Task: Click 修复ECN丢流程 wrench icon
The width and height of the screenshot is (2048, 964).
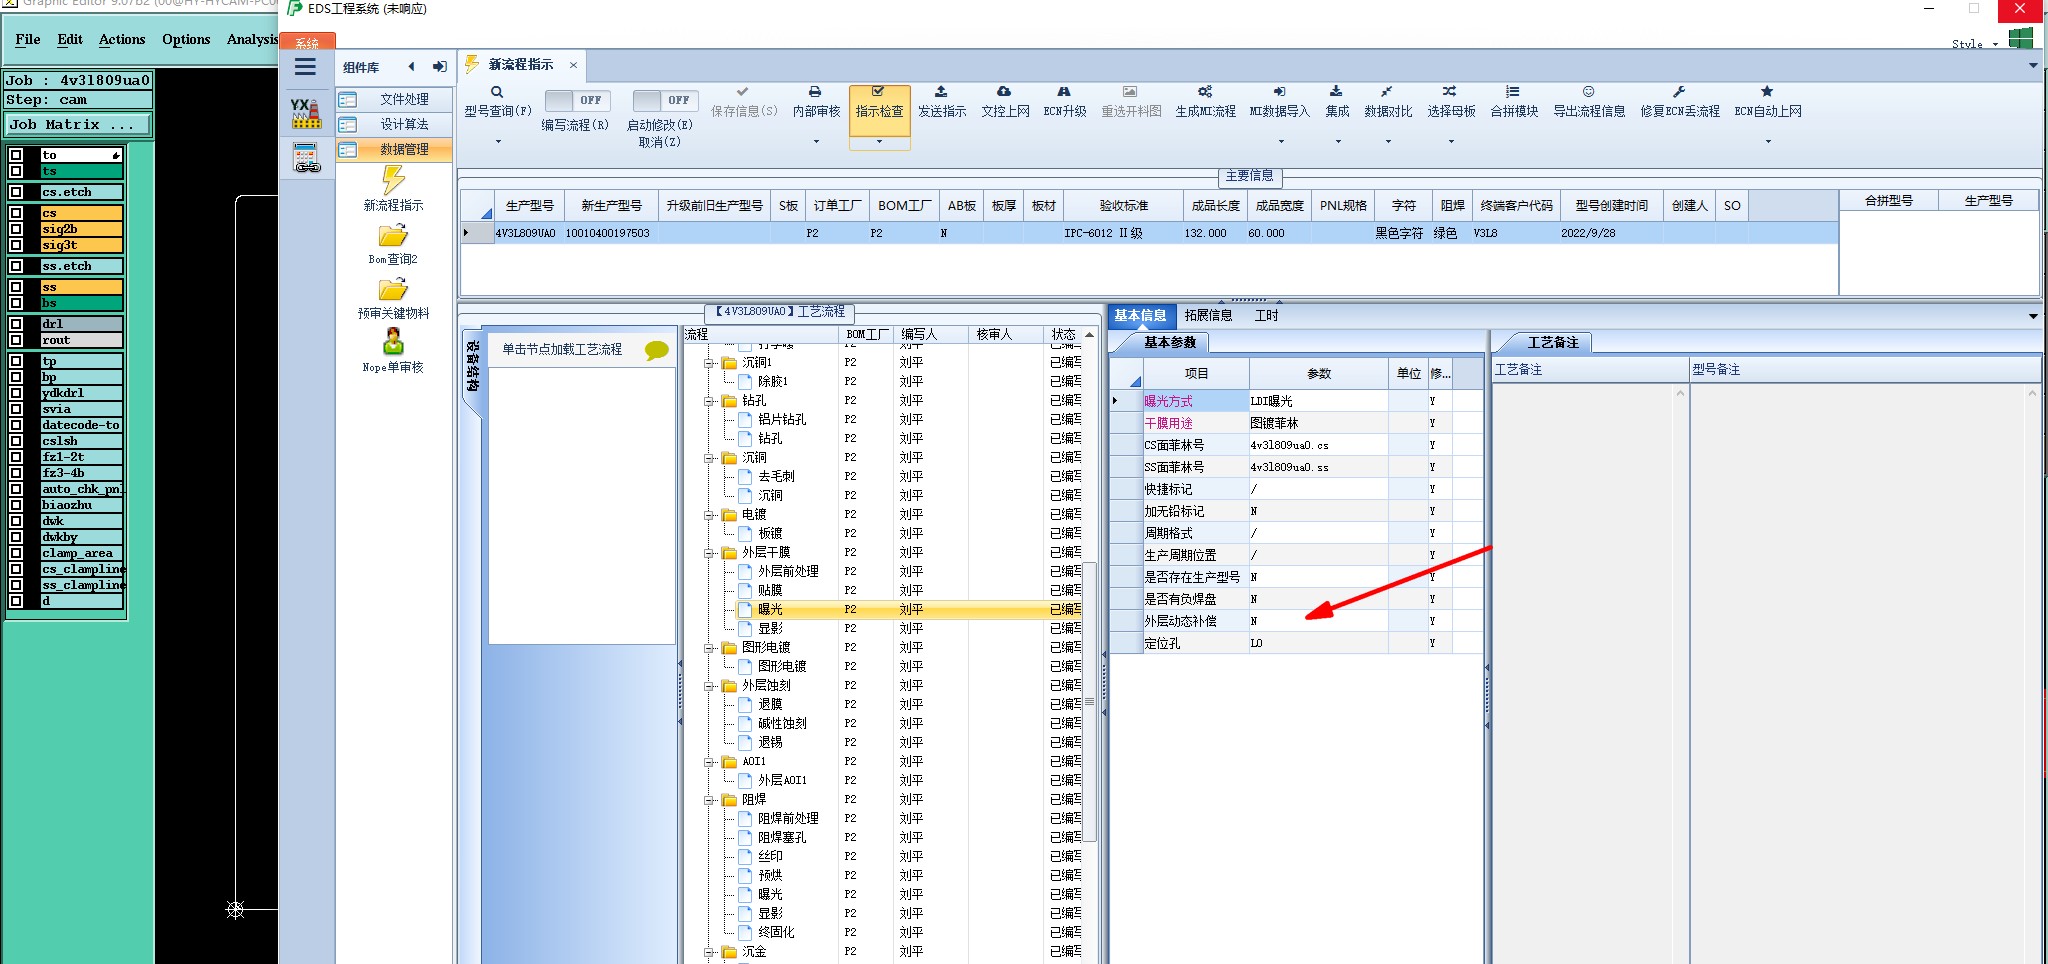Action: (x=1679, y=92)
